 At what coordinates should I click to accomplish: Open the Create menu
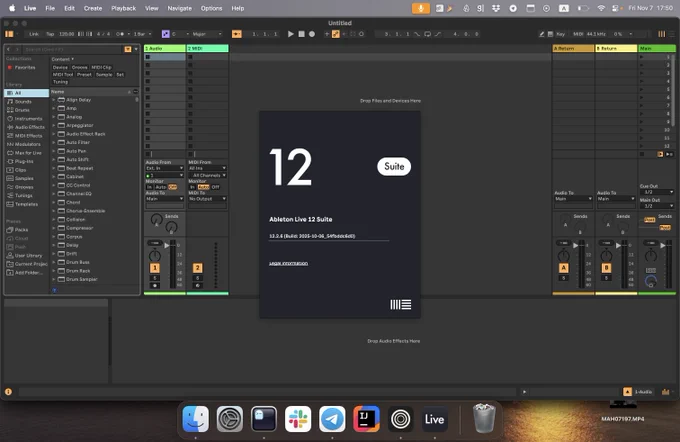(93, 8)
